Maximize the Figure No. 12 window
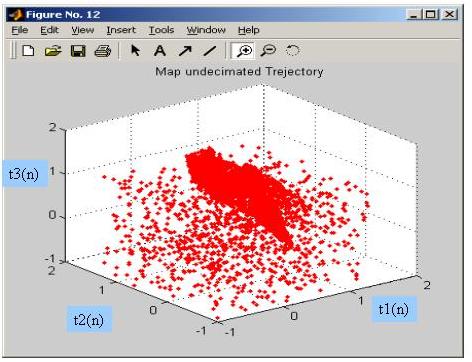472x362 pixels. point(431,14)
